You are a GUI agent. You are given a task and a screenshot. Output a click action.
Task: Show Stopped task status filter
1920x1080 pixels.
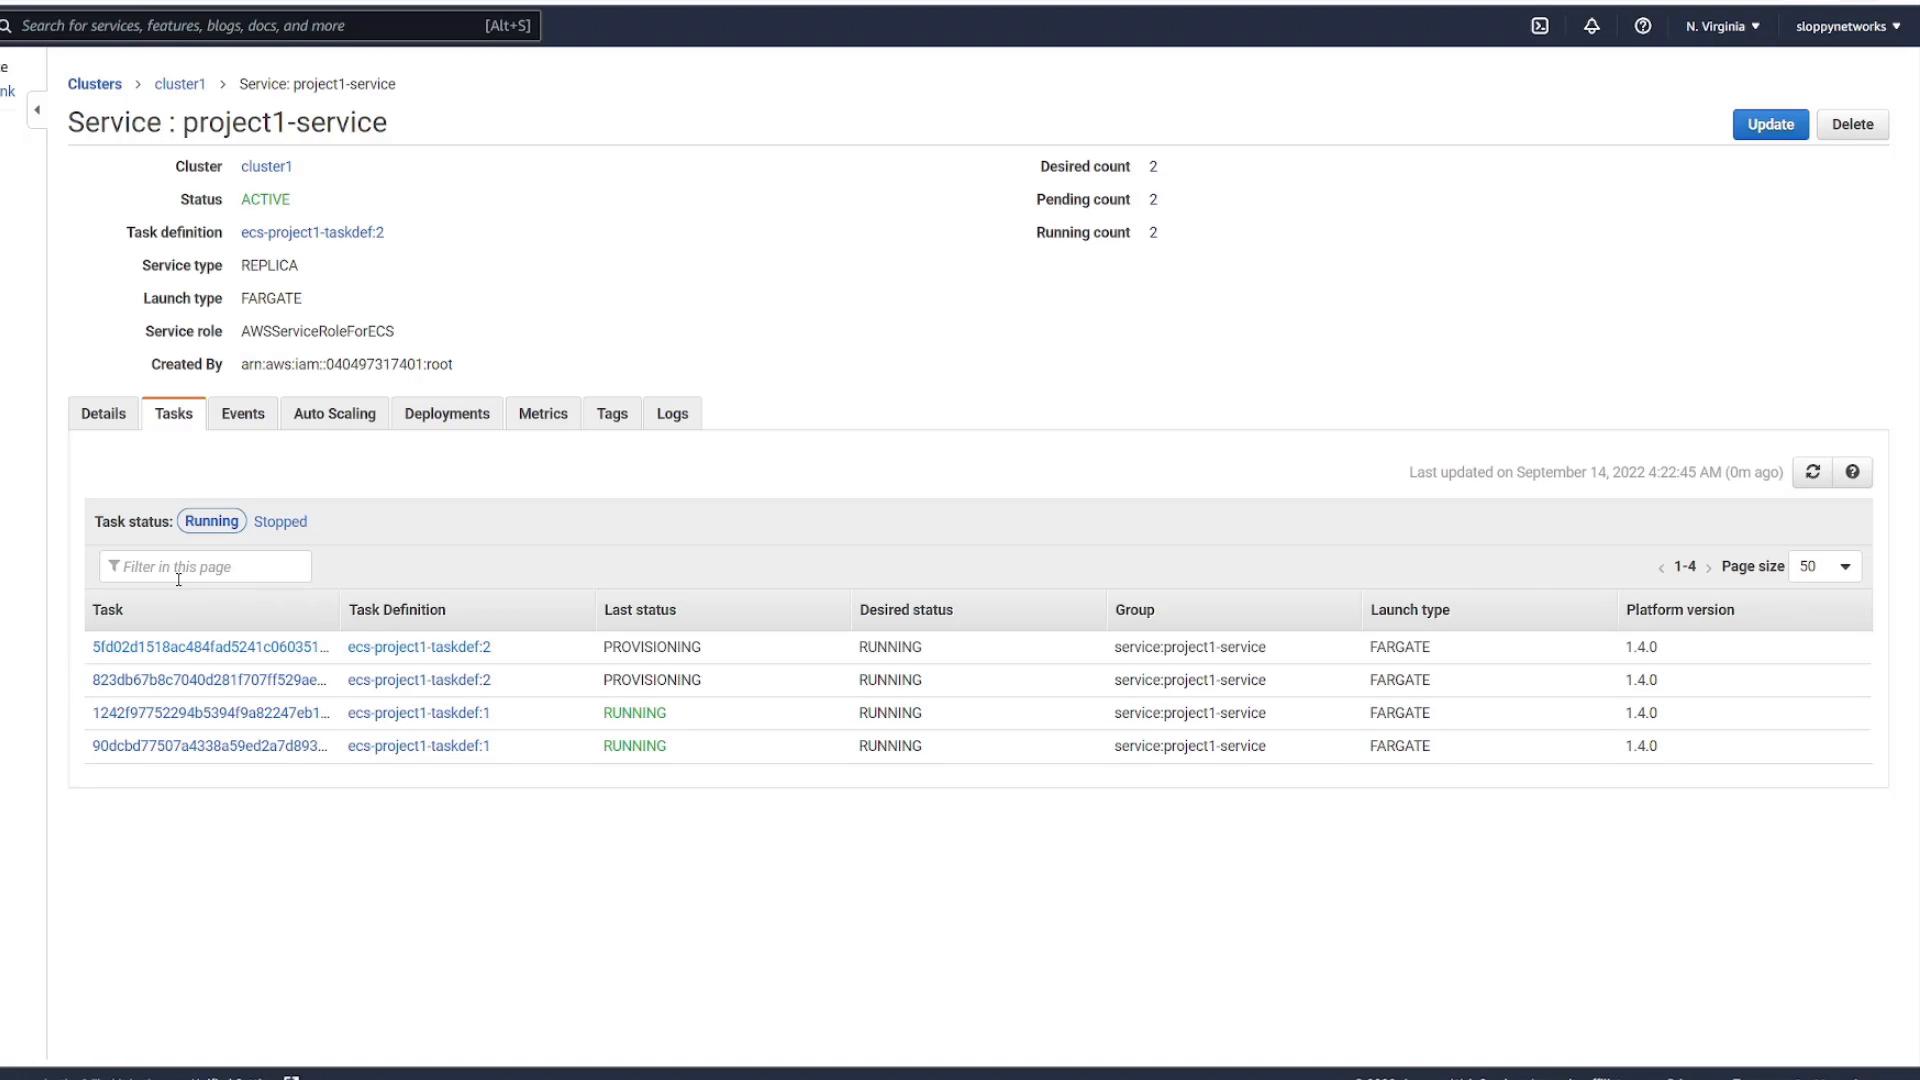[x=280, y=522]
